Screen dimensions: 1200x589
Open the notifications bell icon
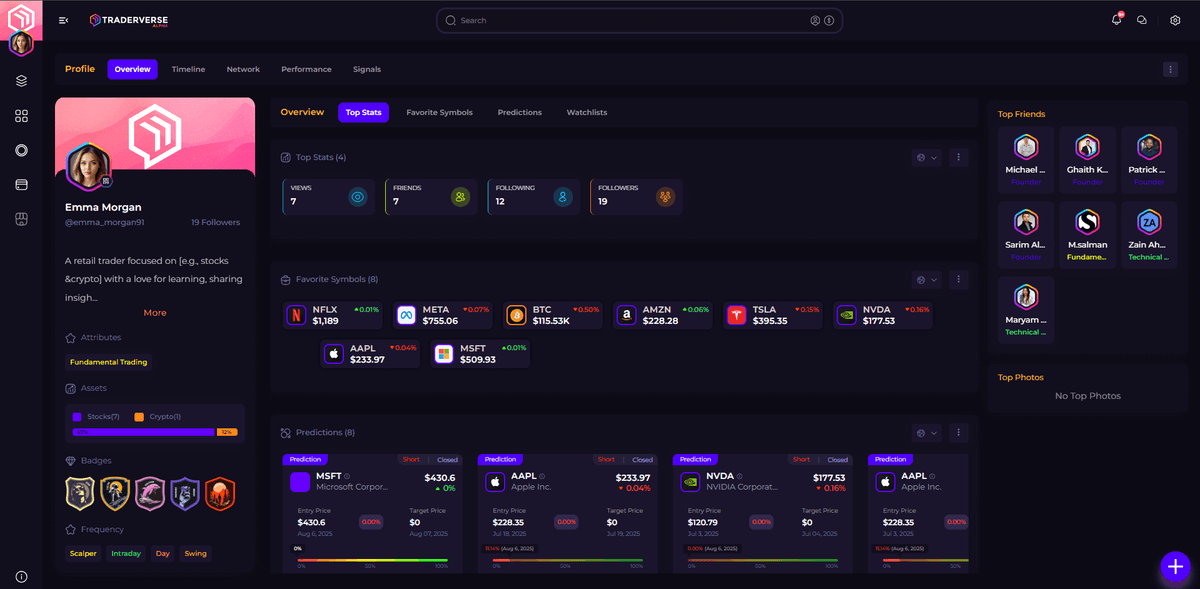(x=1116, y=20)
